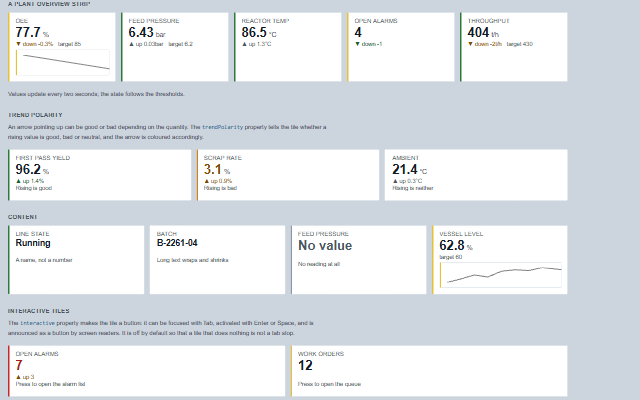Click the 'A name, not a number' caption
This screenshot has width=640, height=400.
44,260
